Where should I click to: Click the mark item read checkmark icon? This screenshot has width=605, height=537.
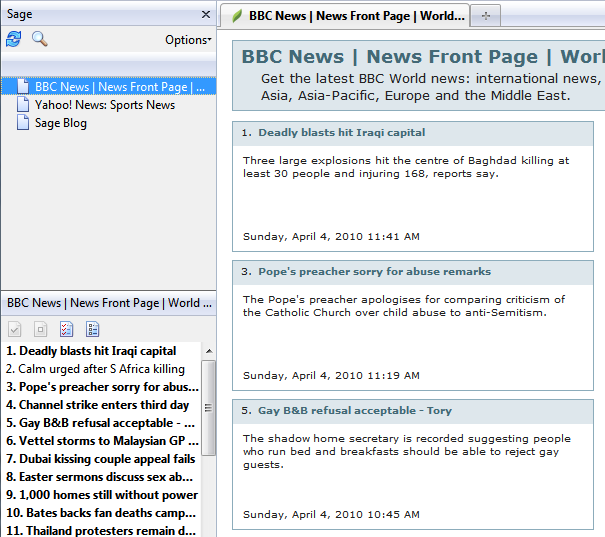click(x=15, y=329)
